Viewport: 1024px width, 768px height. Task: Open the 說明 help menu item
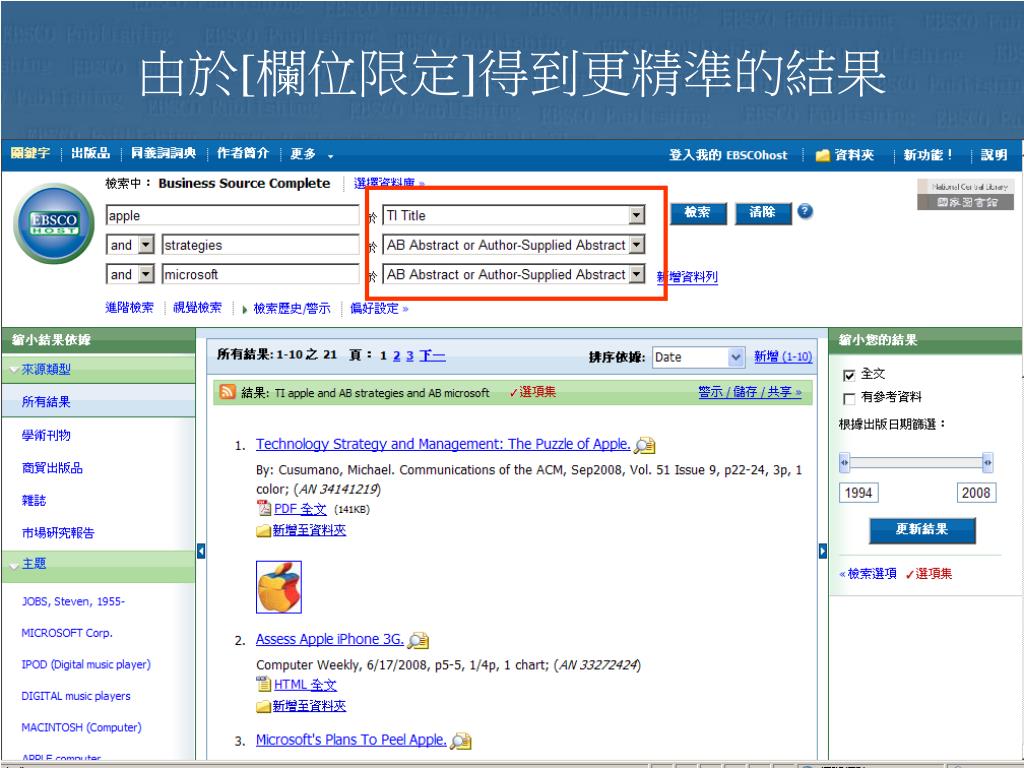(x=994, y=155)
